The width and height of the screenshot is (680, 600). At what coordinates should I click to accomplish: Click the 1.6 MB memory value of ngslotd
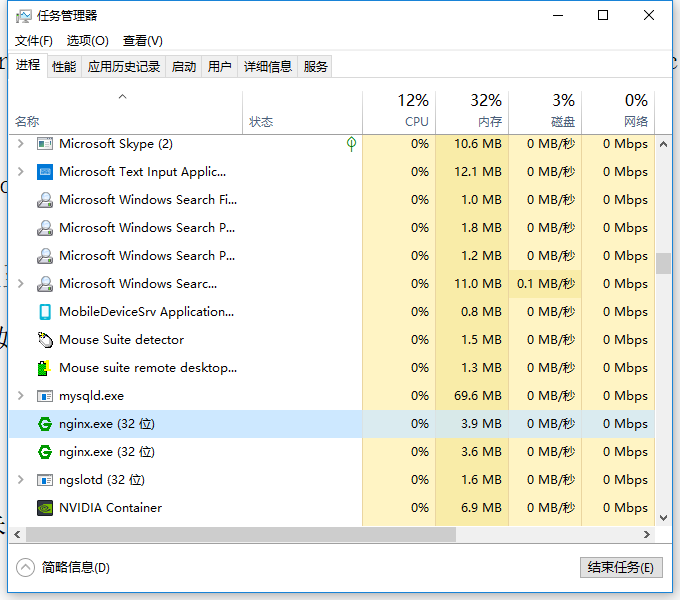coord(481,480)
